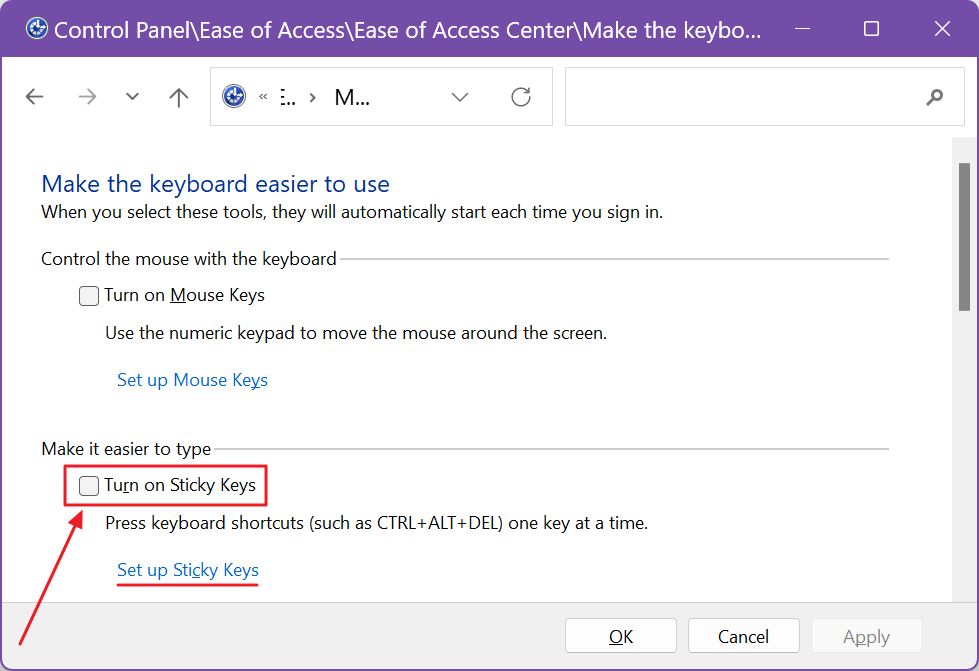Viewport: 979px width, 671px height.
Task: Click inside the search box
Action: tap(740, 96)
